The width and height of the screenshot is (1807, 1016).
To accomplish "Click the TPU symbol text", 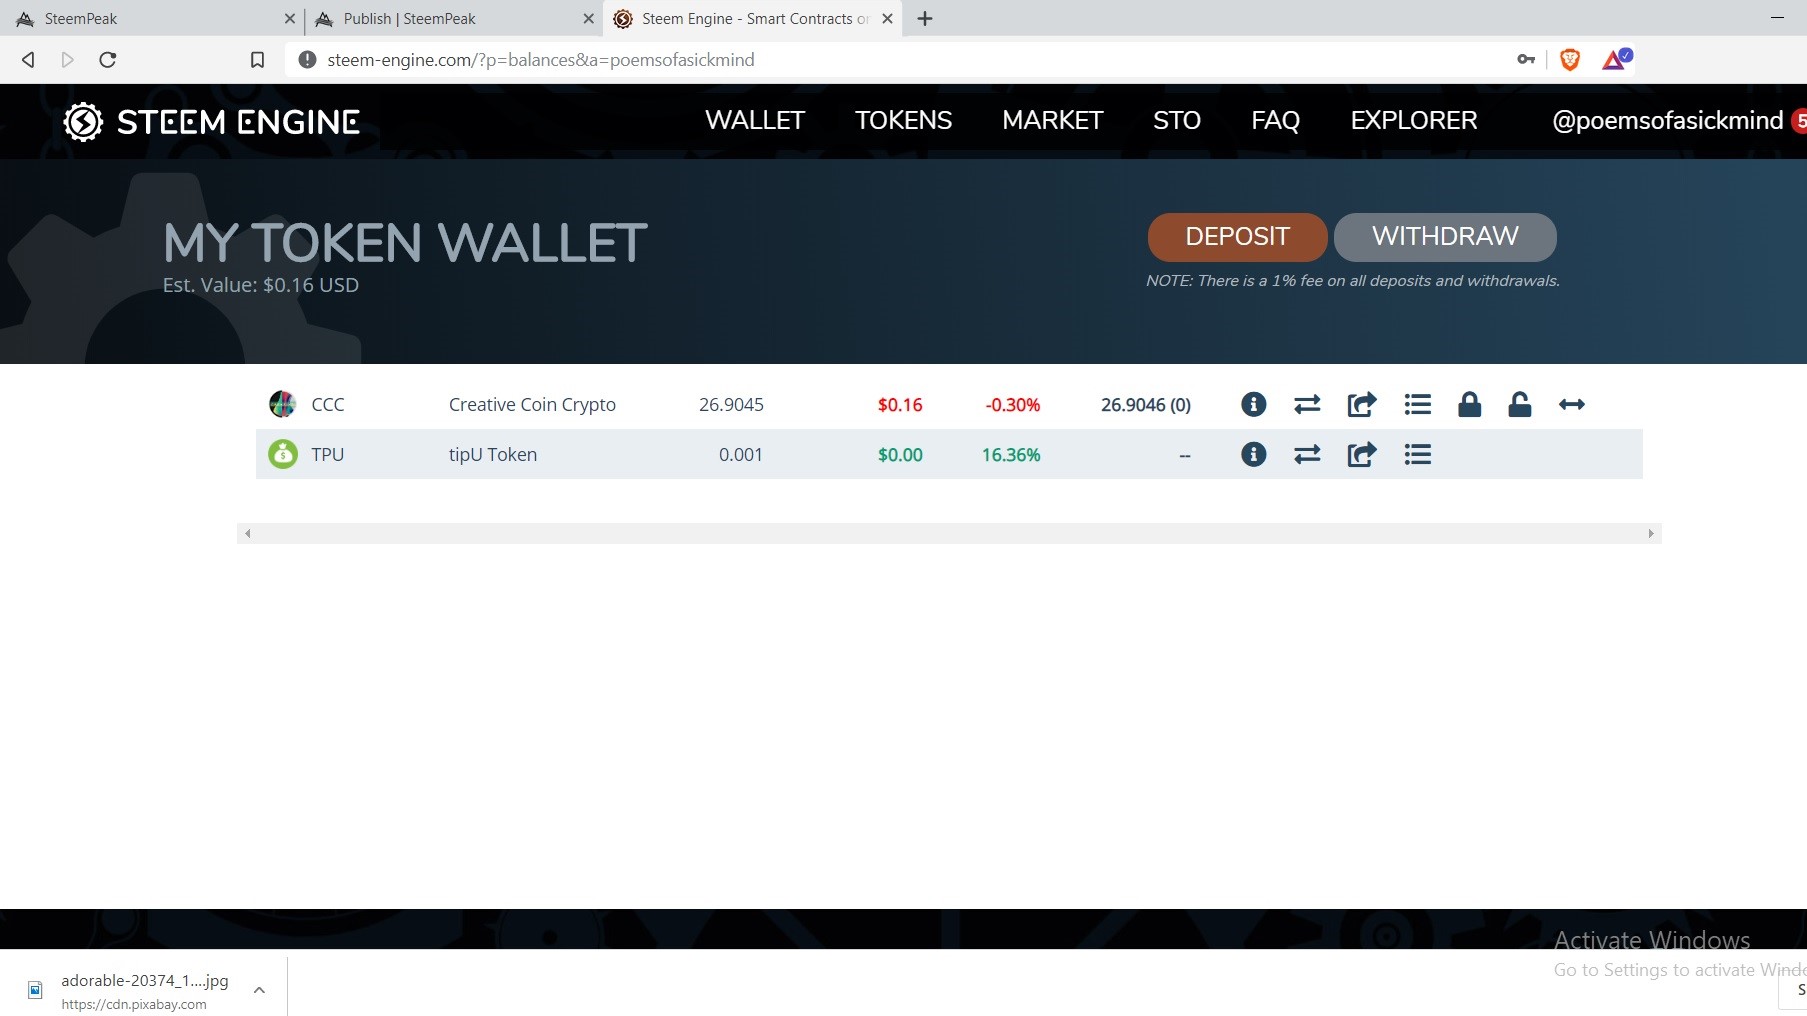I will click(328, 455).
